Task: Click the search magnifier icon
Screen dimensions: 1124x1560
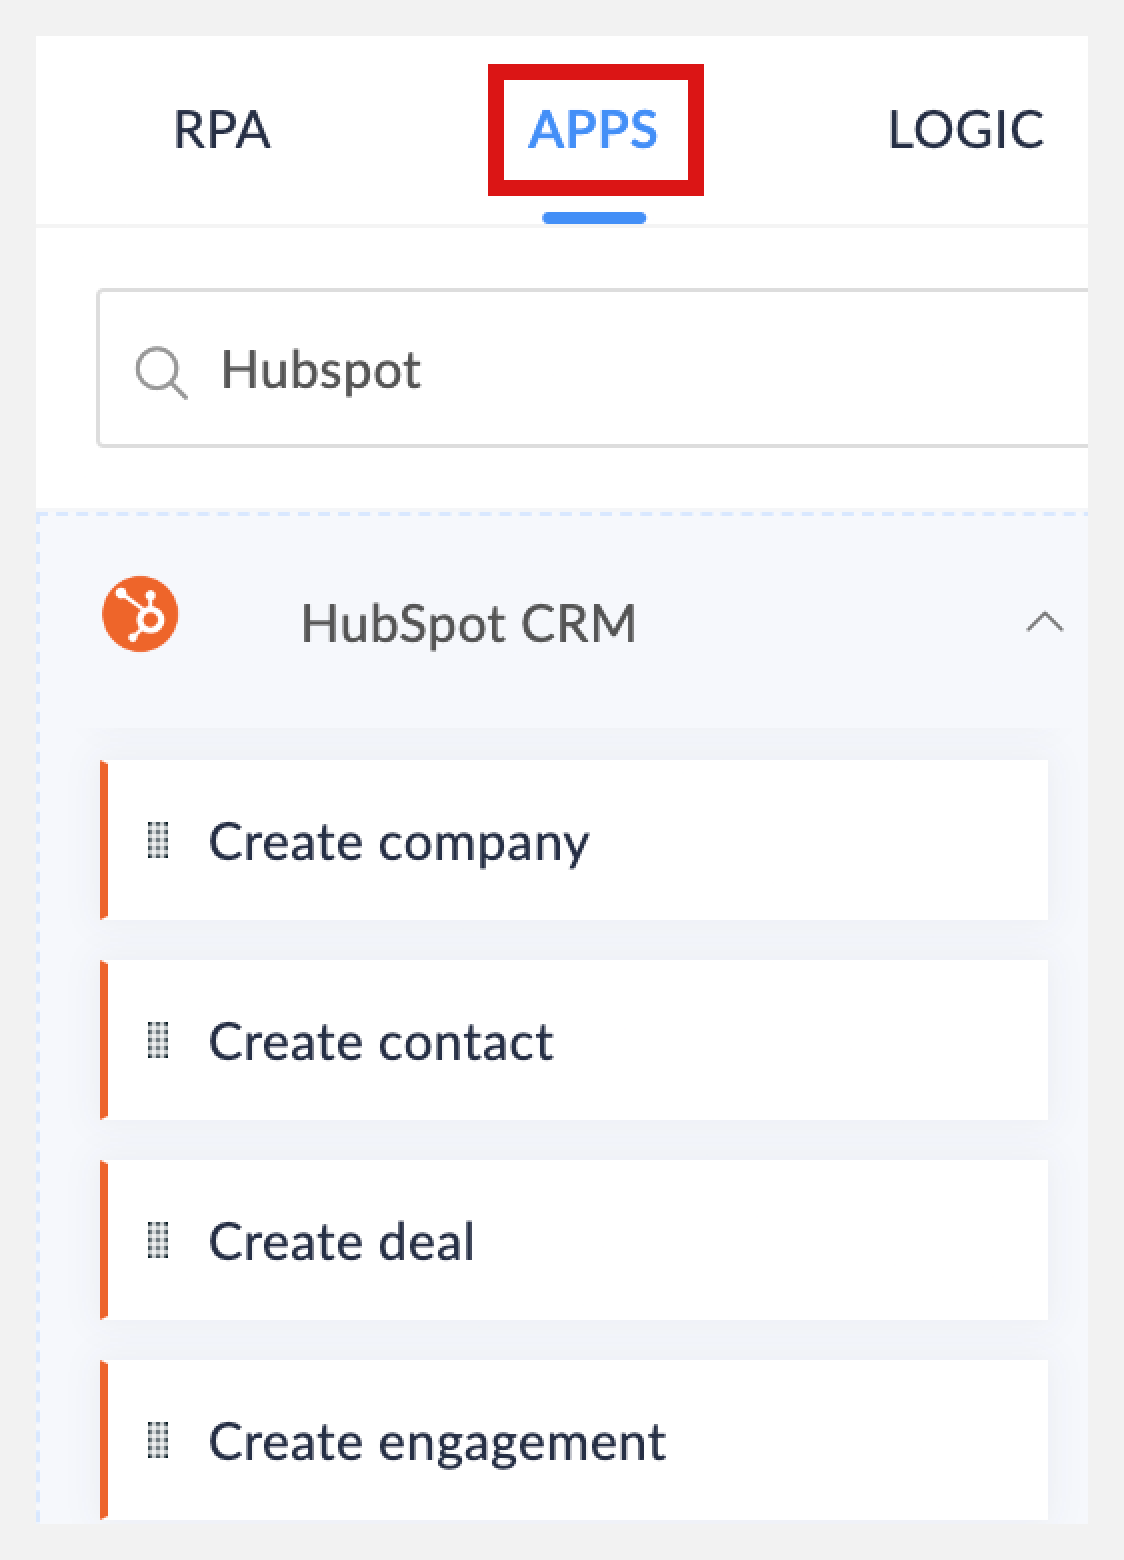Action: [162, 371]
